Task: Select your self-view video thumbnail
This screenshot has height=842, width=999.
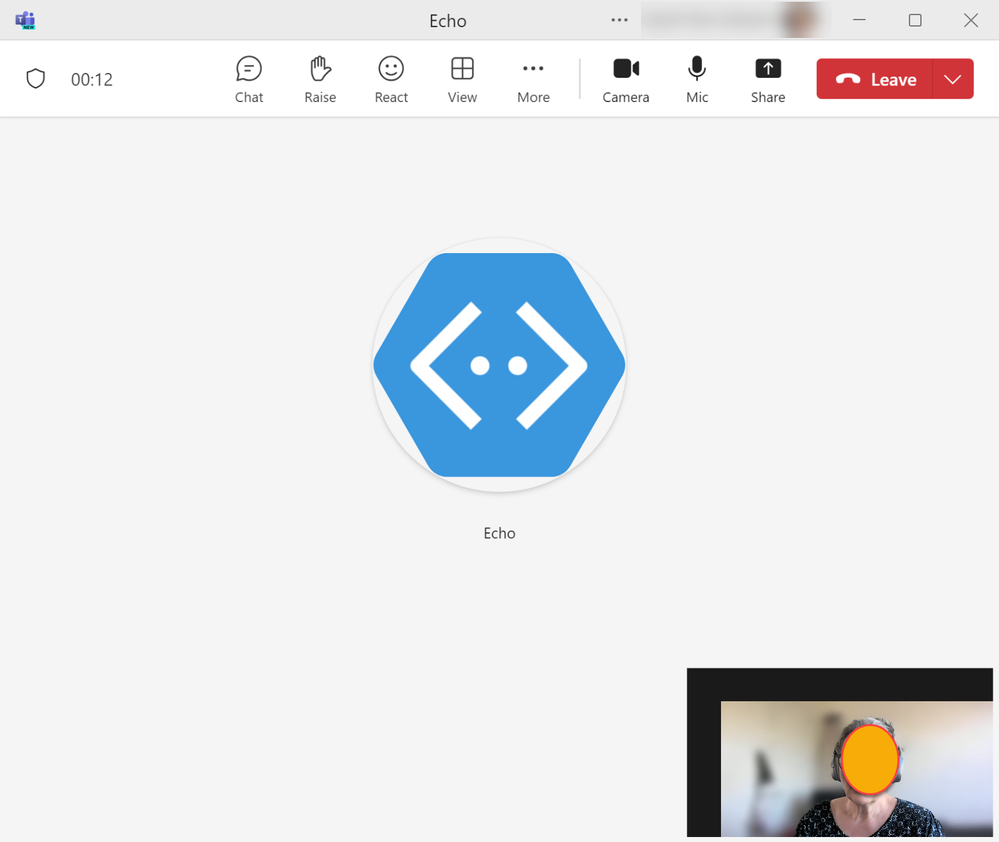Action: (x=840, y=752)
